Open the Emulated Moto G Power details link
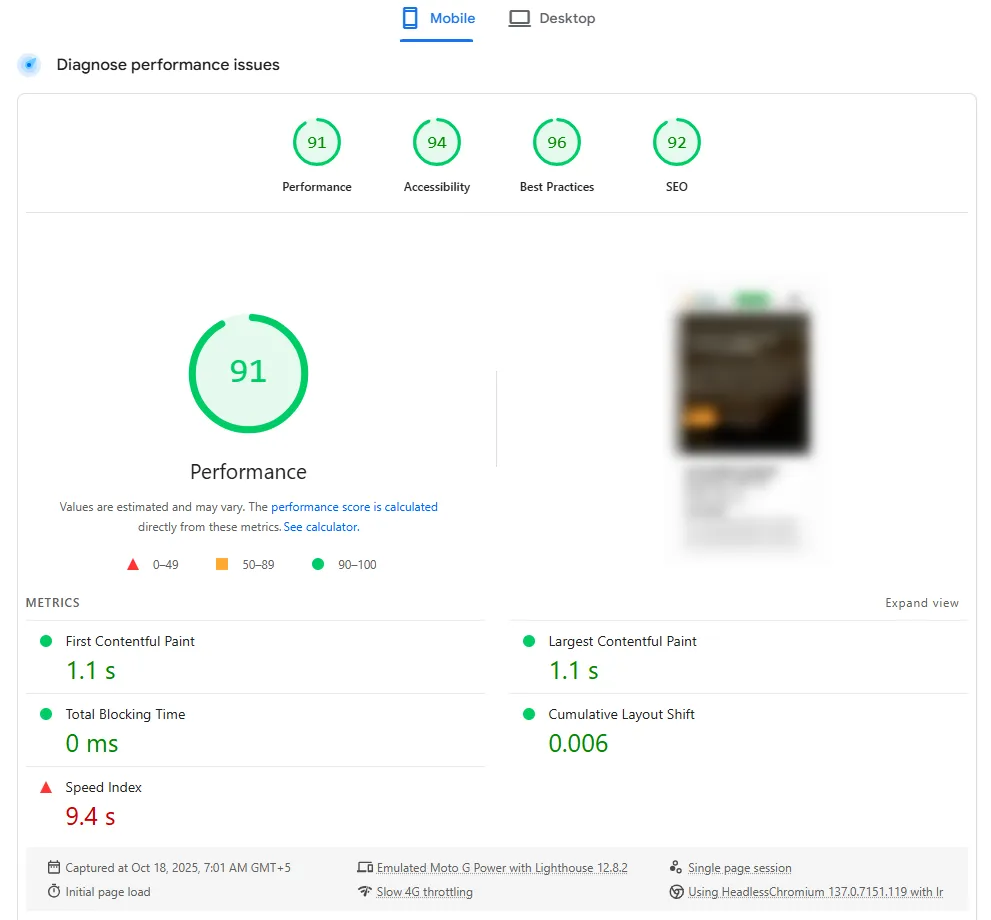Image resolution: width=991 pixels, height=920 pixels. [502, 867]
